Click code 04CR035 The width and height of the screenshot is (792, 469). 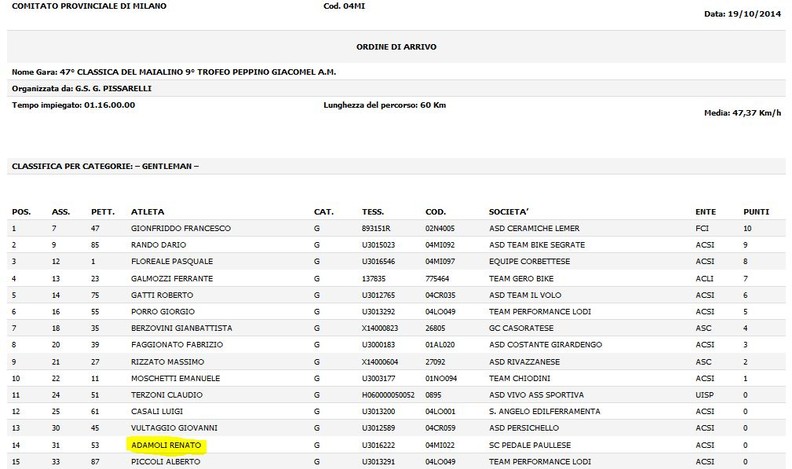(440, 295)
